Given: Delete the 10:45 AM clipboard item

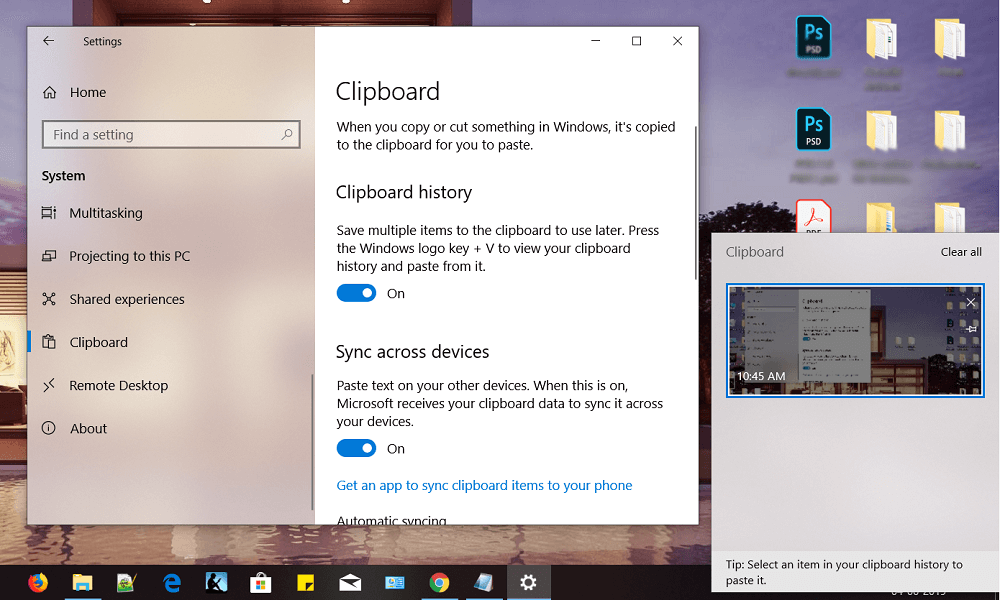Looking at the screenshot, I should (971, 302).
